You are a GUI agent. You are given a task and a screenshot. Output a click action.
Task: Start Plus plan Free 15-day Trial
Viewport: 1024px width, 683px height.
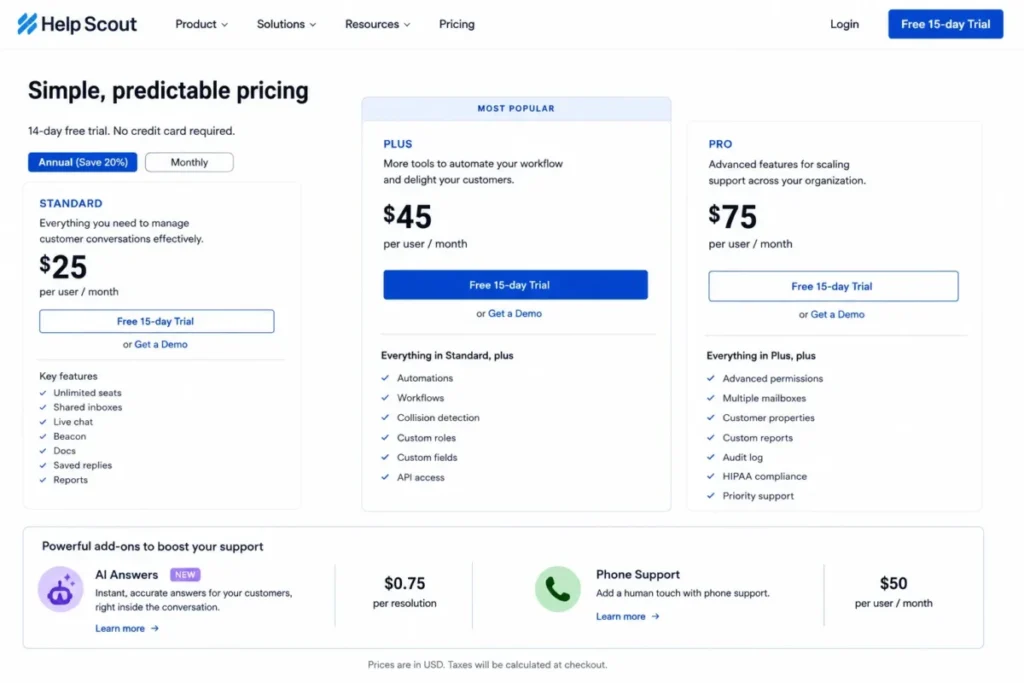pos(515,285)
